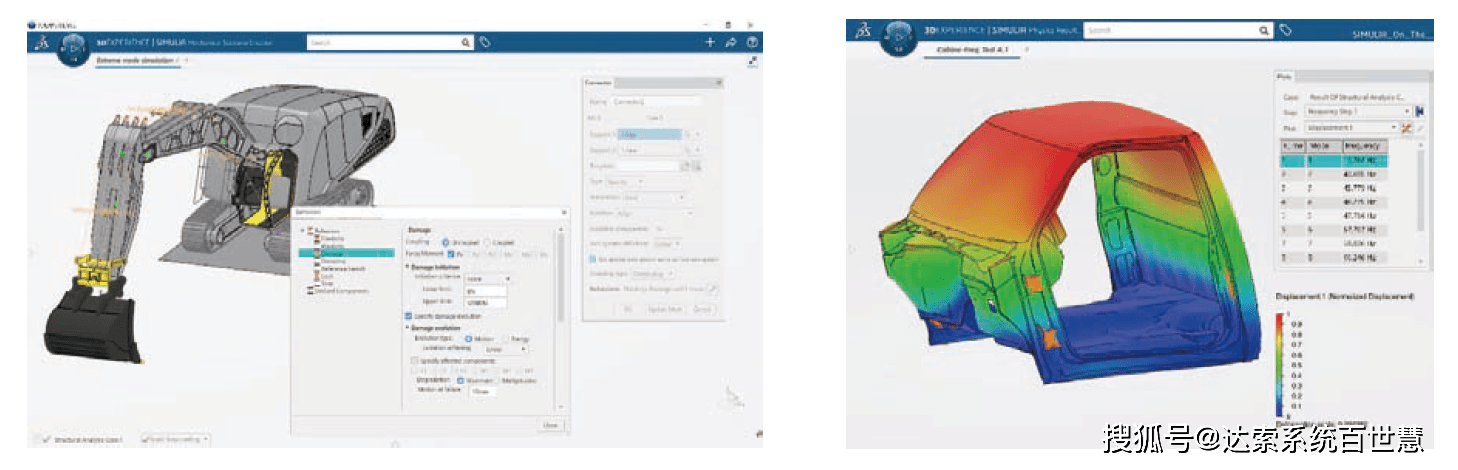Click the 3DS logo in excavator window
The image size is (1458, 470).
pyautogui.click(x=42, y=43)
